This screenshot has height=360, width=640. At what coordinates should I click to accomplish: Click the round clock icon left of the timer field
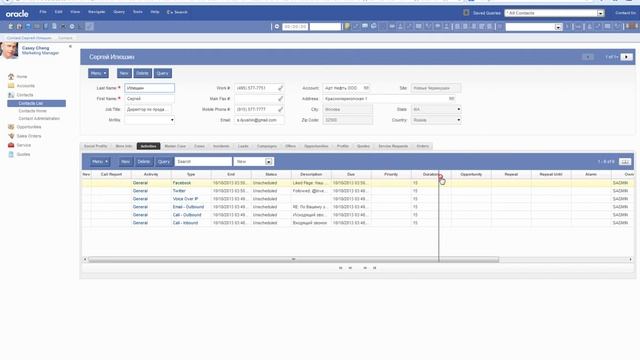[277, 27]
